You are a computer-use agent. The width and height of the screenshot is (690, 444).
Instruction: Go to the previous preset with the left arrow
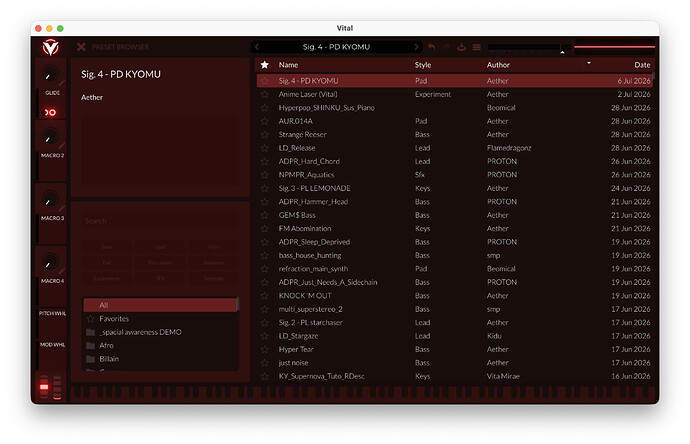(257, 47)
